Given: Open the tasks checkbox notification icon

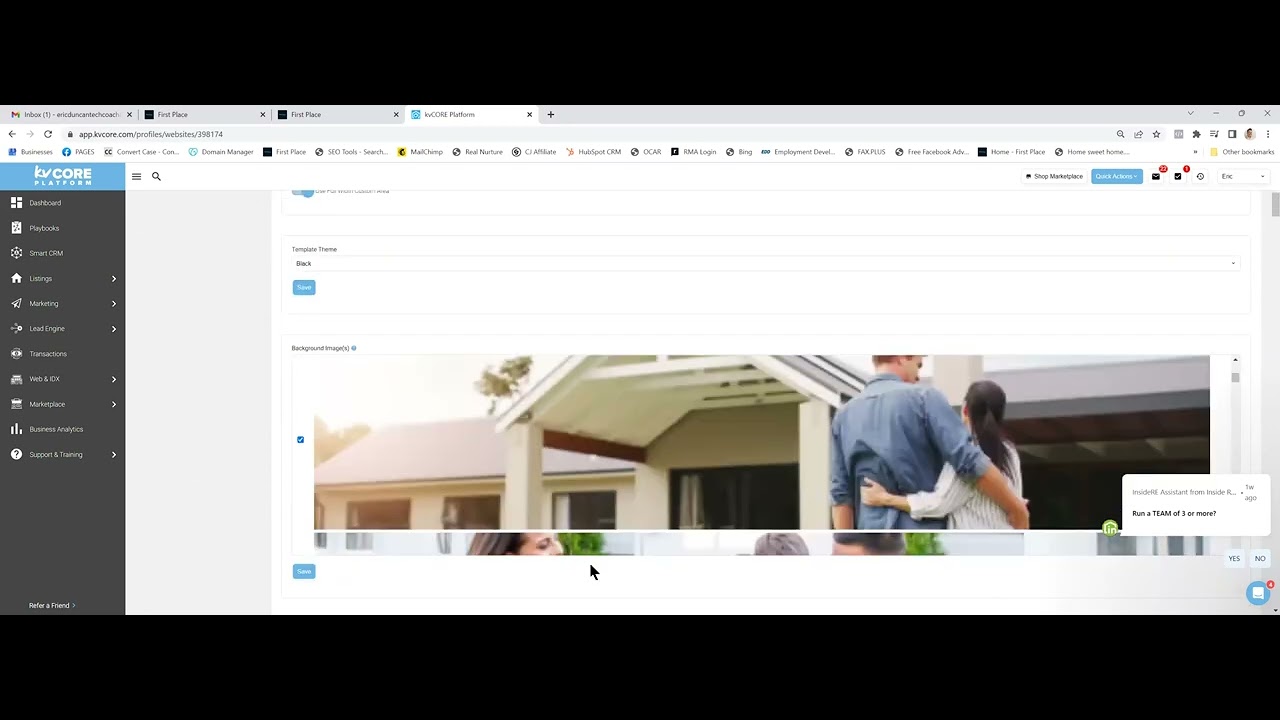Looking at the screenshot, I should click(x=1178, y=176).
